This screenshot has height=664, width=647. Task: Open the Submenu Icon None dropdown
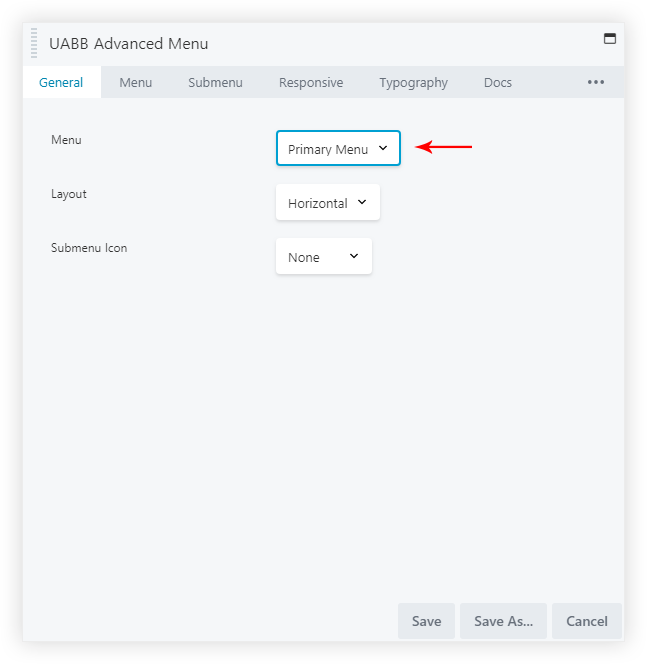pos(323,257)
